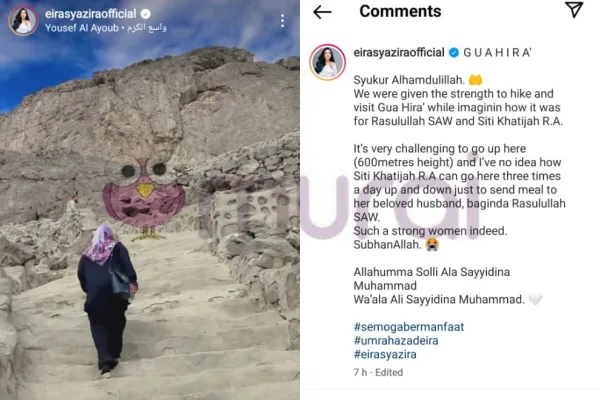The height and width of the screenshot is (400, 600).
Task: Tap the back arrow beside Comments
Action: pos(322,12)
